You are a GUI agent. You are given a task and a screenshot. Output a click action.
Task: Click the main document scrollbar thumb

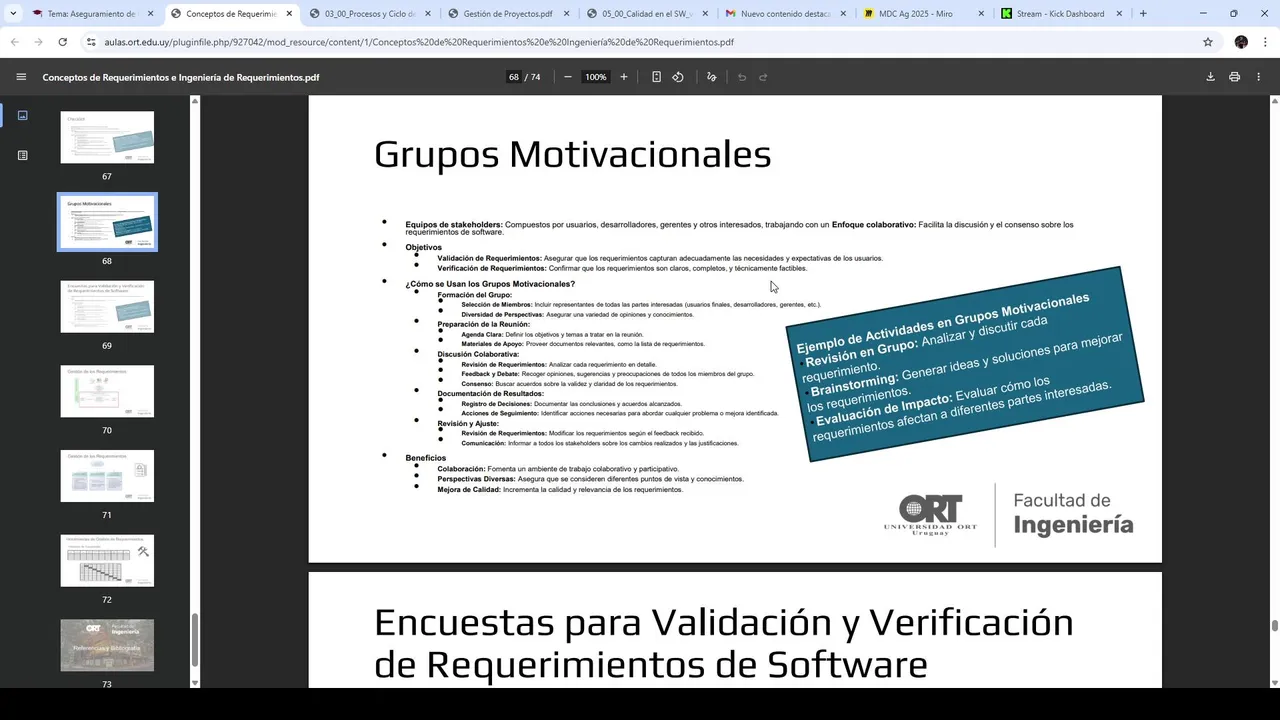(x=1275, y=626)
